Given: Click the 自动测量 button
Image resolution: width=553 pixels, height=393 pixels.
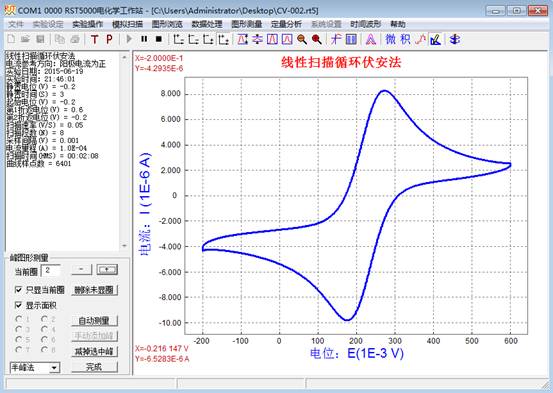Looking at the screenshot, I should click(x=94, y=321).
